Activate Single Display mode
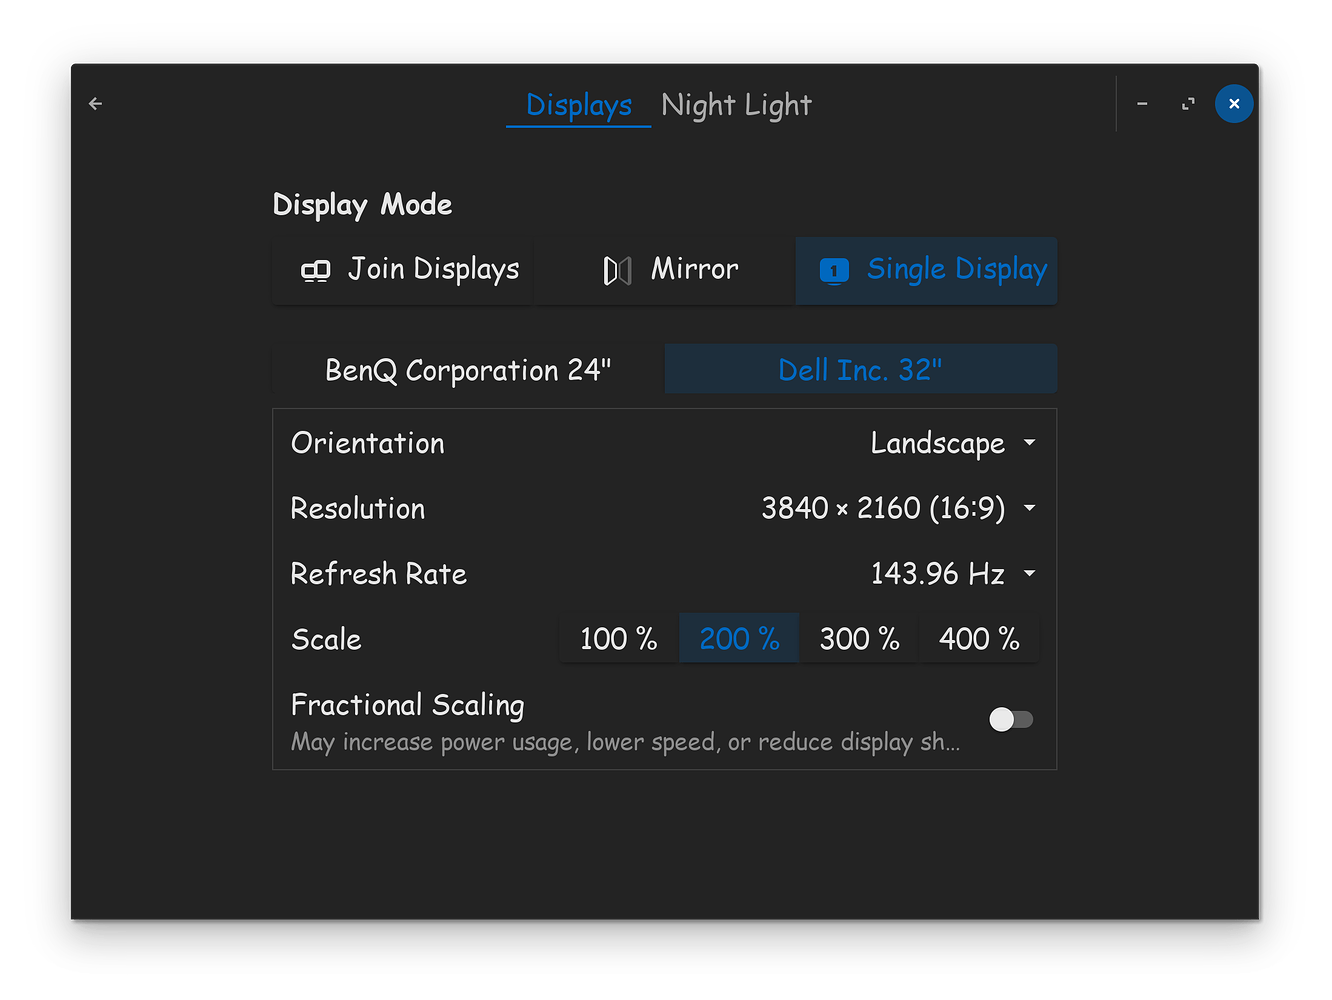Screen dimensions: 1332x1000 [925, 270]
